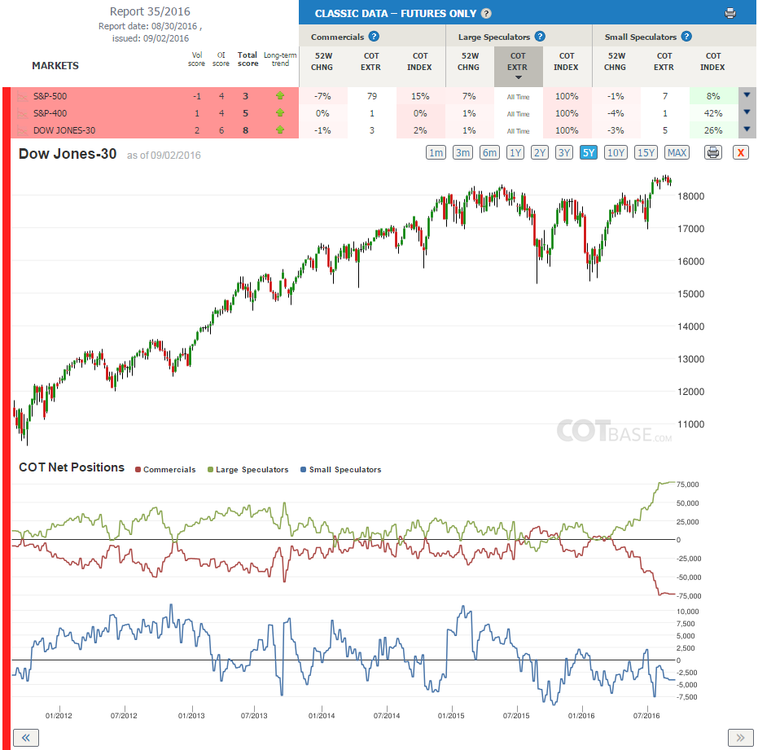The image size is (758, 750).
Task: Click S&P-500 Commercials COT INDEX 15%
Action: 421,96
